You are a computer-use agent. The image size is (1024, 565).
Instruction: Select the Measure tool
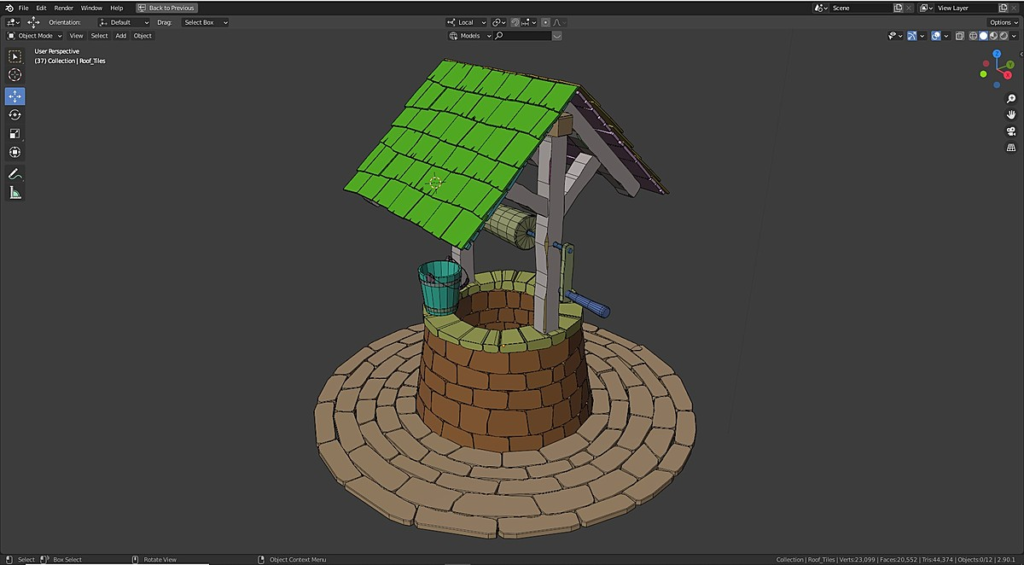pos(15,193)
